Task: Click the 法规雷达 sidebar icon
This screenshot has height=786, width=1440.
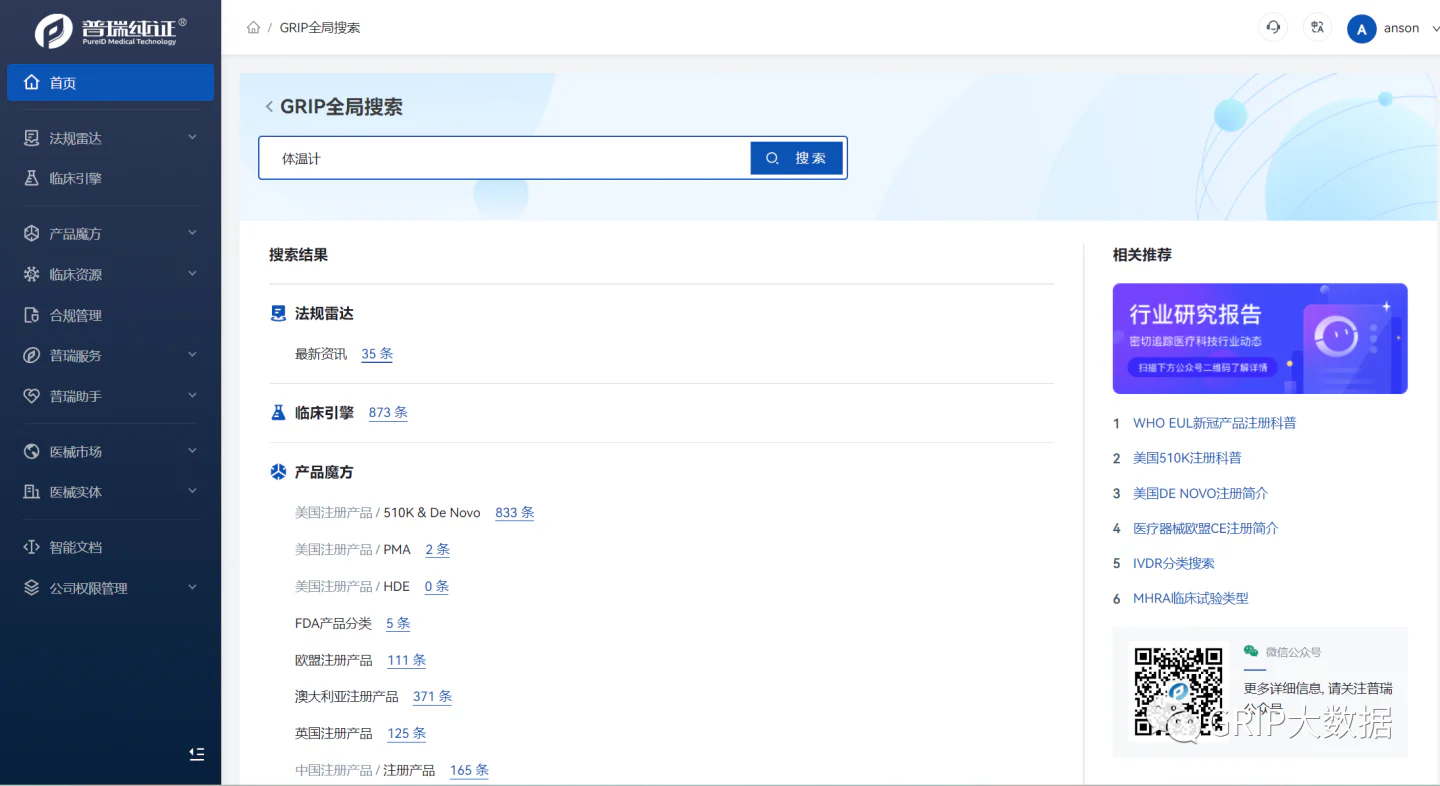Action: pos(32,138)
